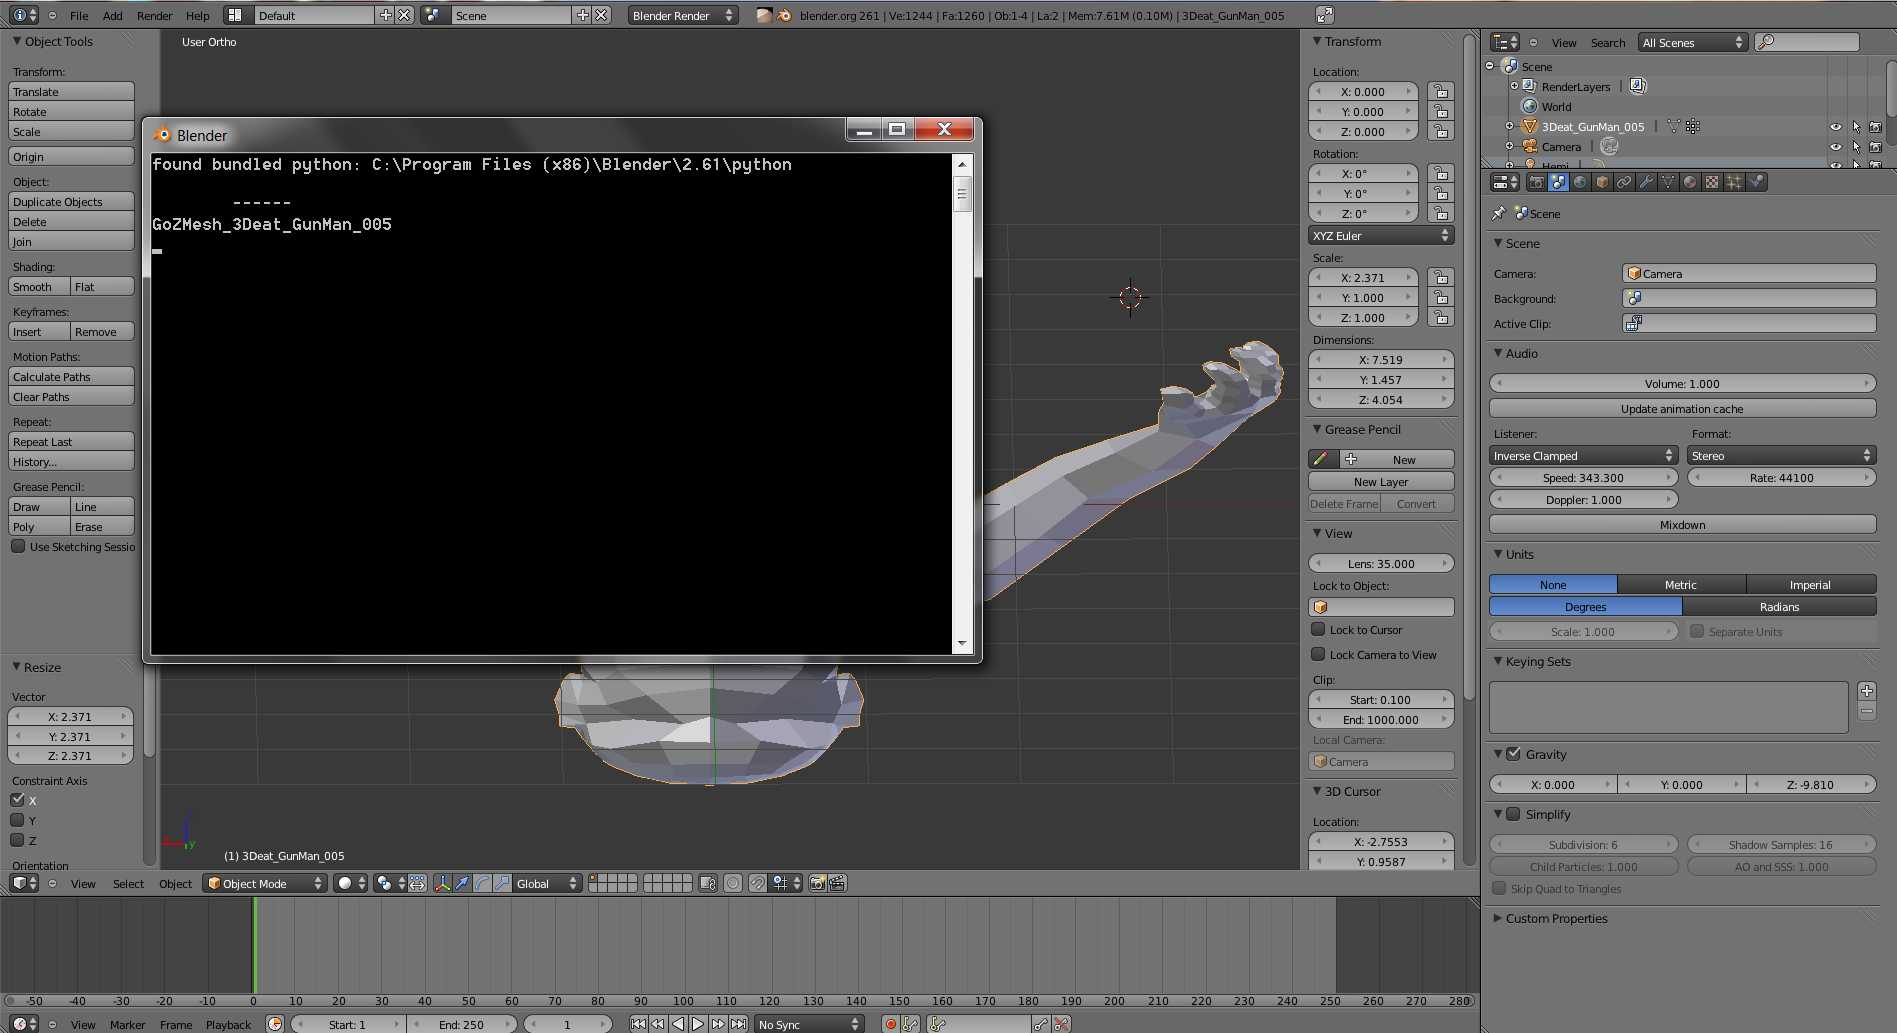
Task: Click the New Layer button under Grease Pencil
Action: pyautogui.click(x=1380, y=481)
